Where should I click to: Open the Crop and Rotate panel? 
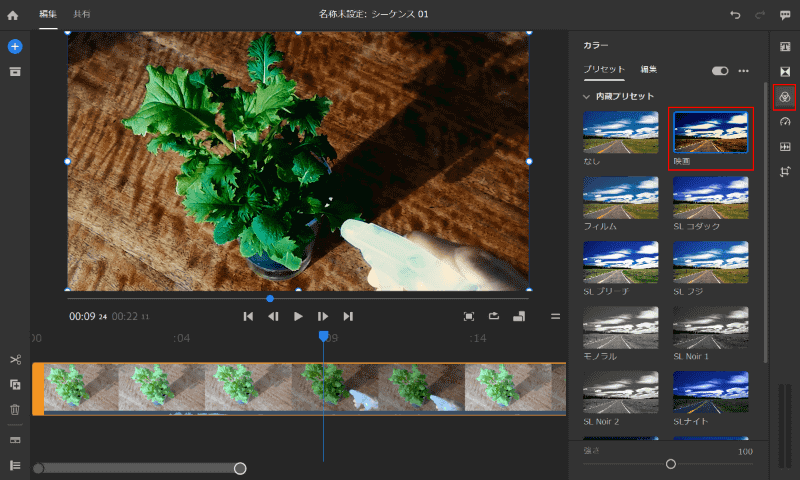pos(785,172)
